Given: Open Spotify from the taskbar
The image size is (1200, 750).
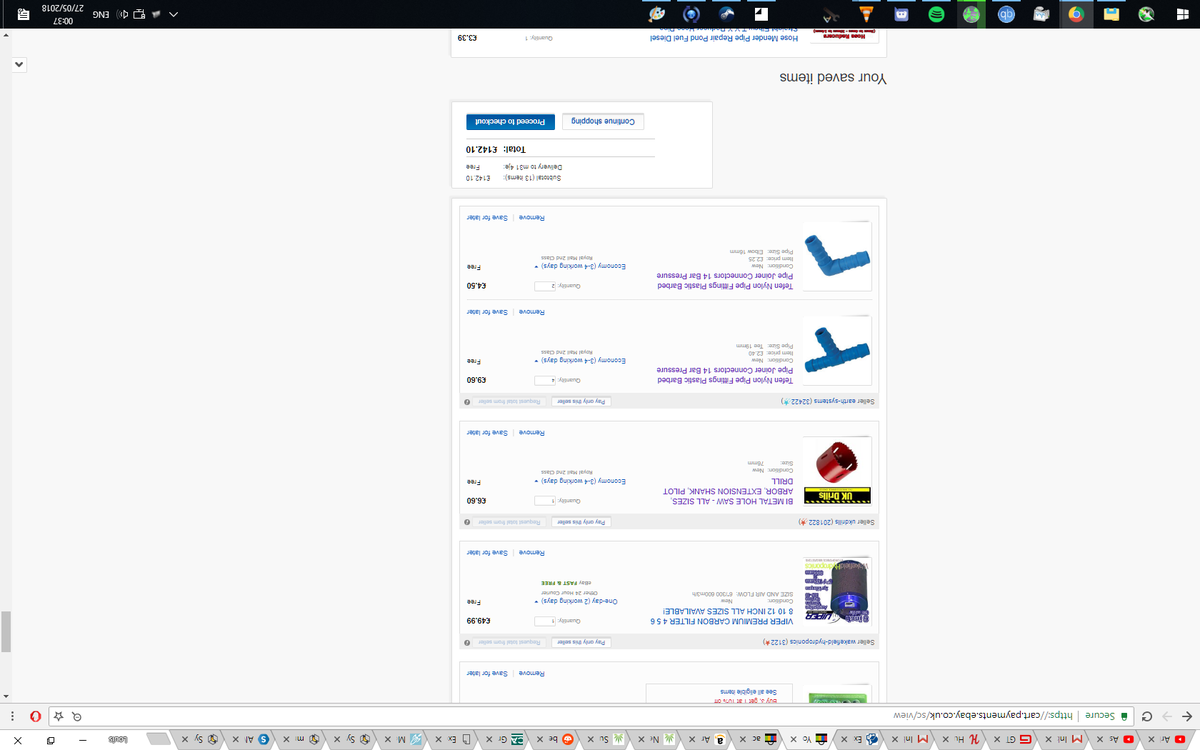Looking at the screenshot, I should pyautogui.click(x=936, y=14).
